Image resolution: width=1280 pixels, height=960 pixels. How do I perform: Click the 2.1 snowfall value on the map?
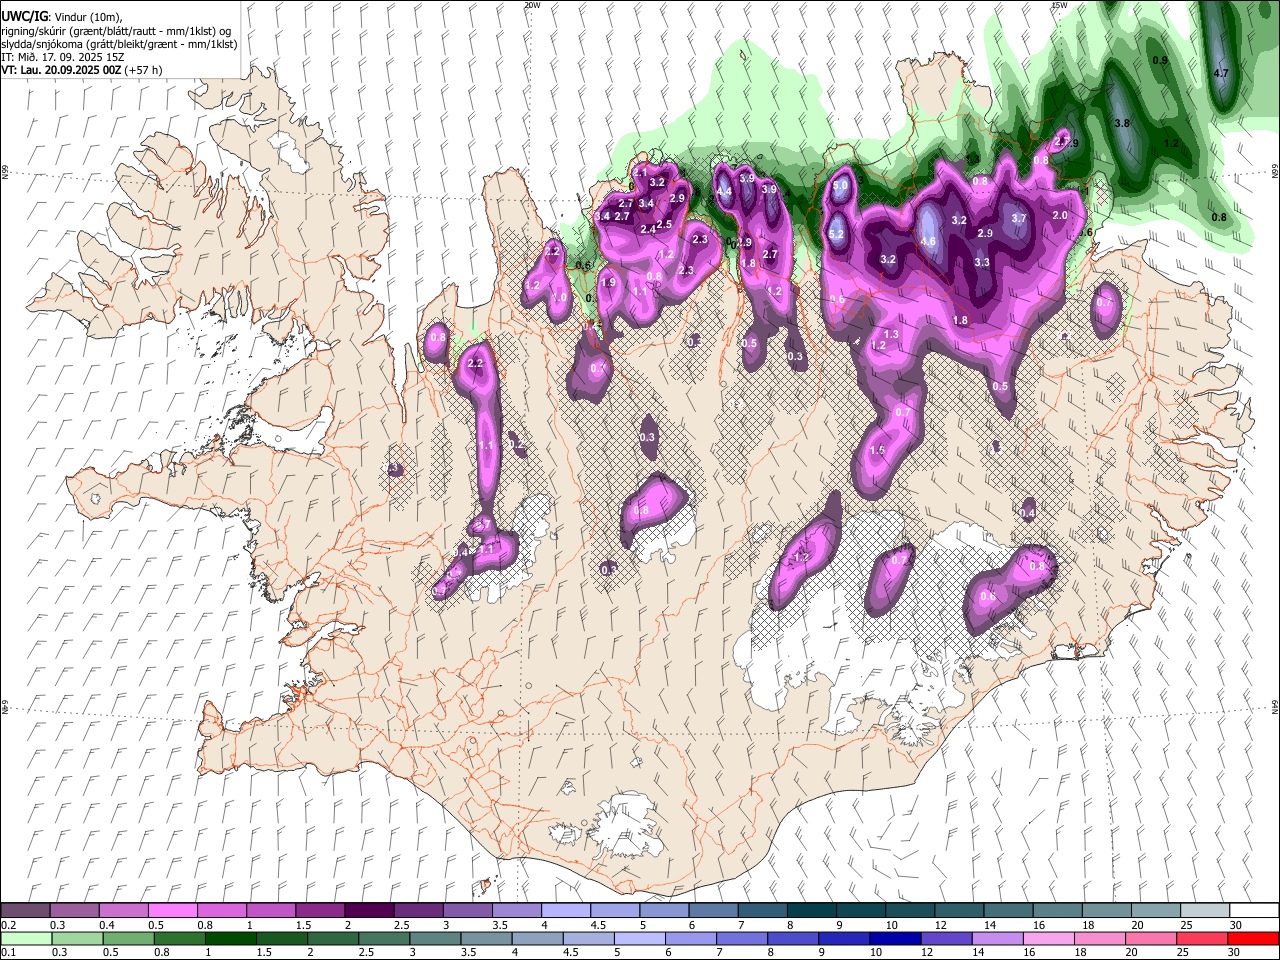(x=641, y=172)
